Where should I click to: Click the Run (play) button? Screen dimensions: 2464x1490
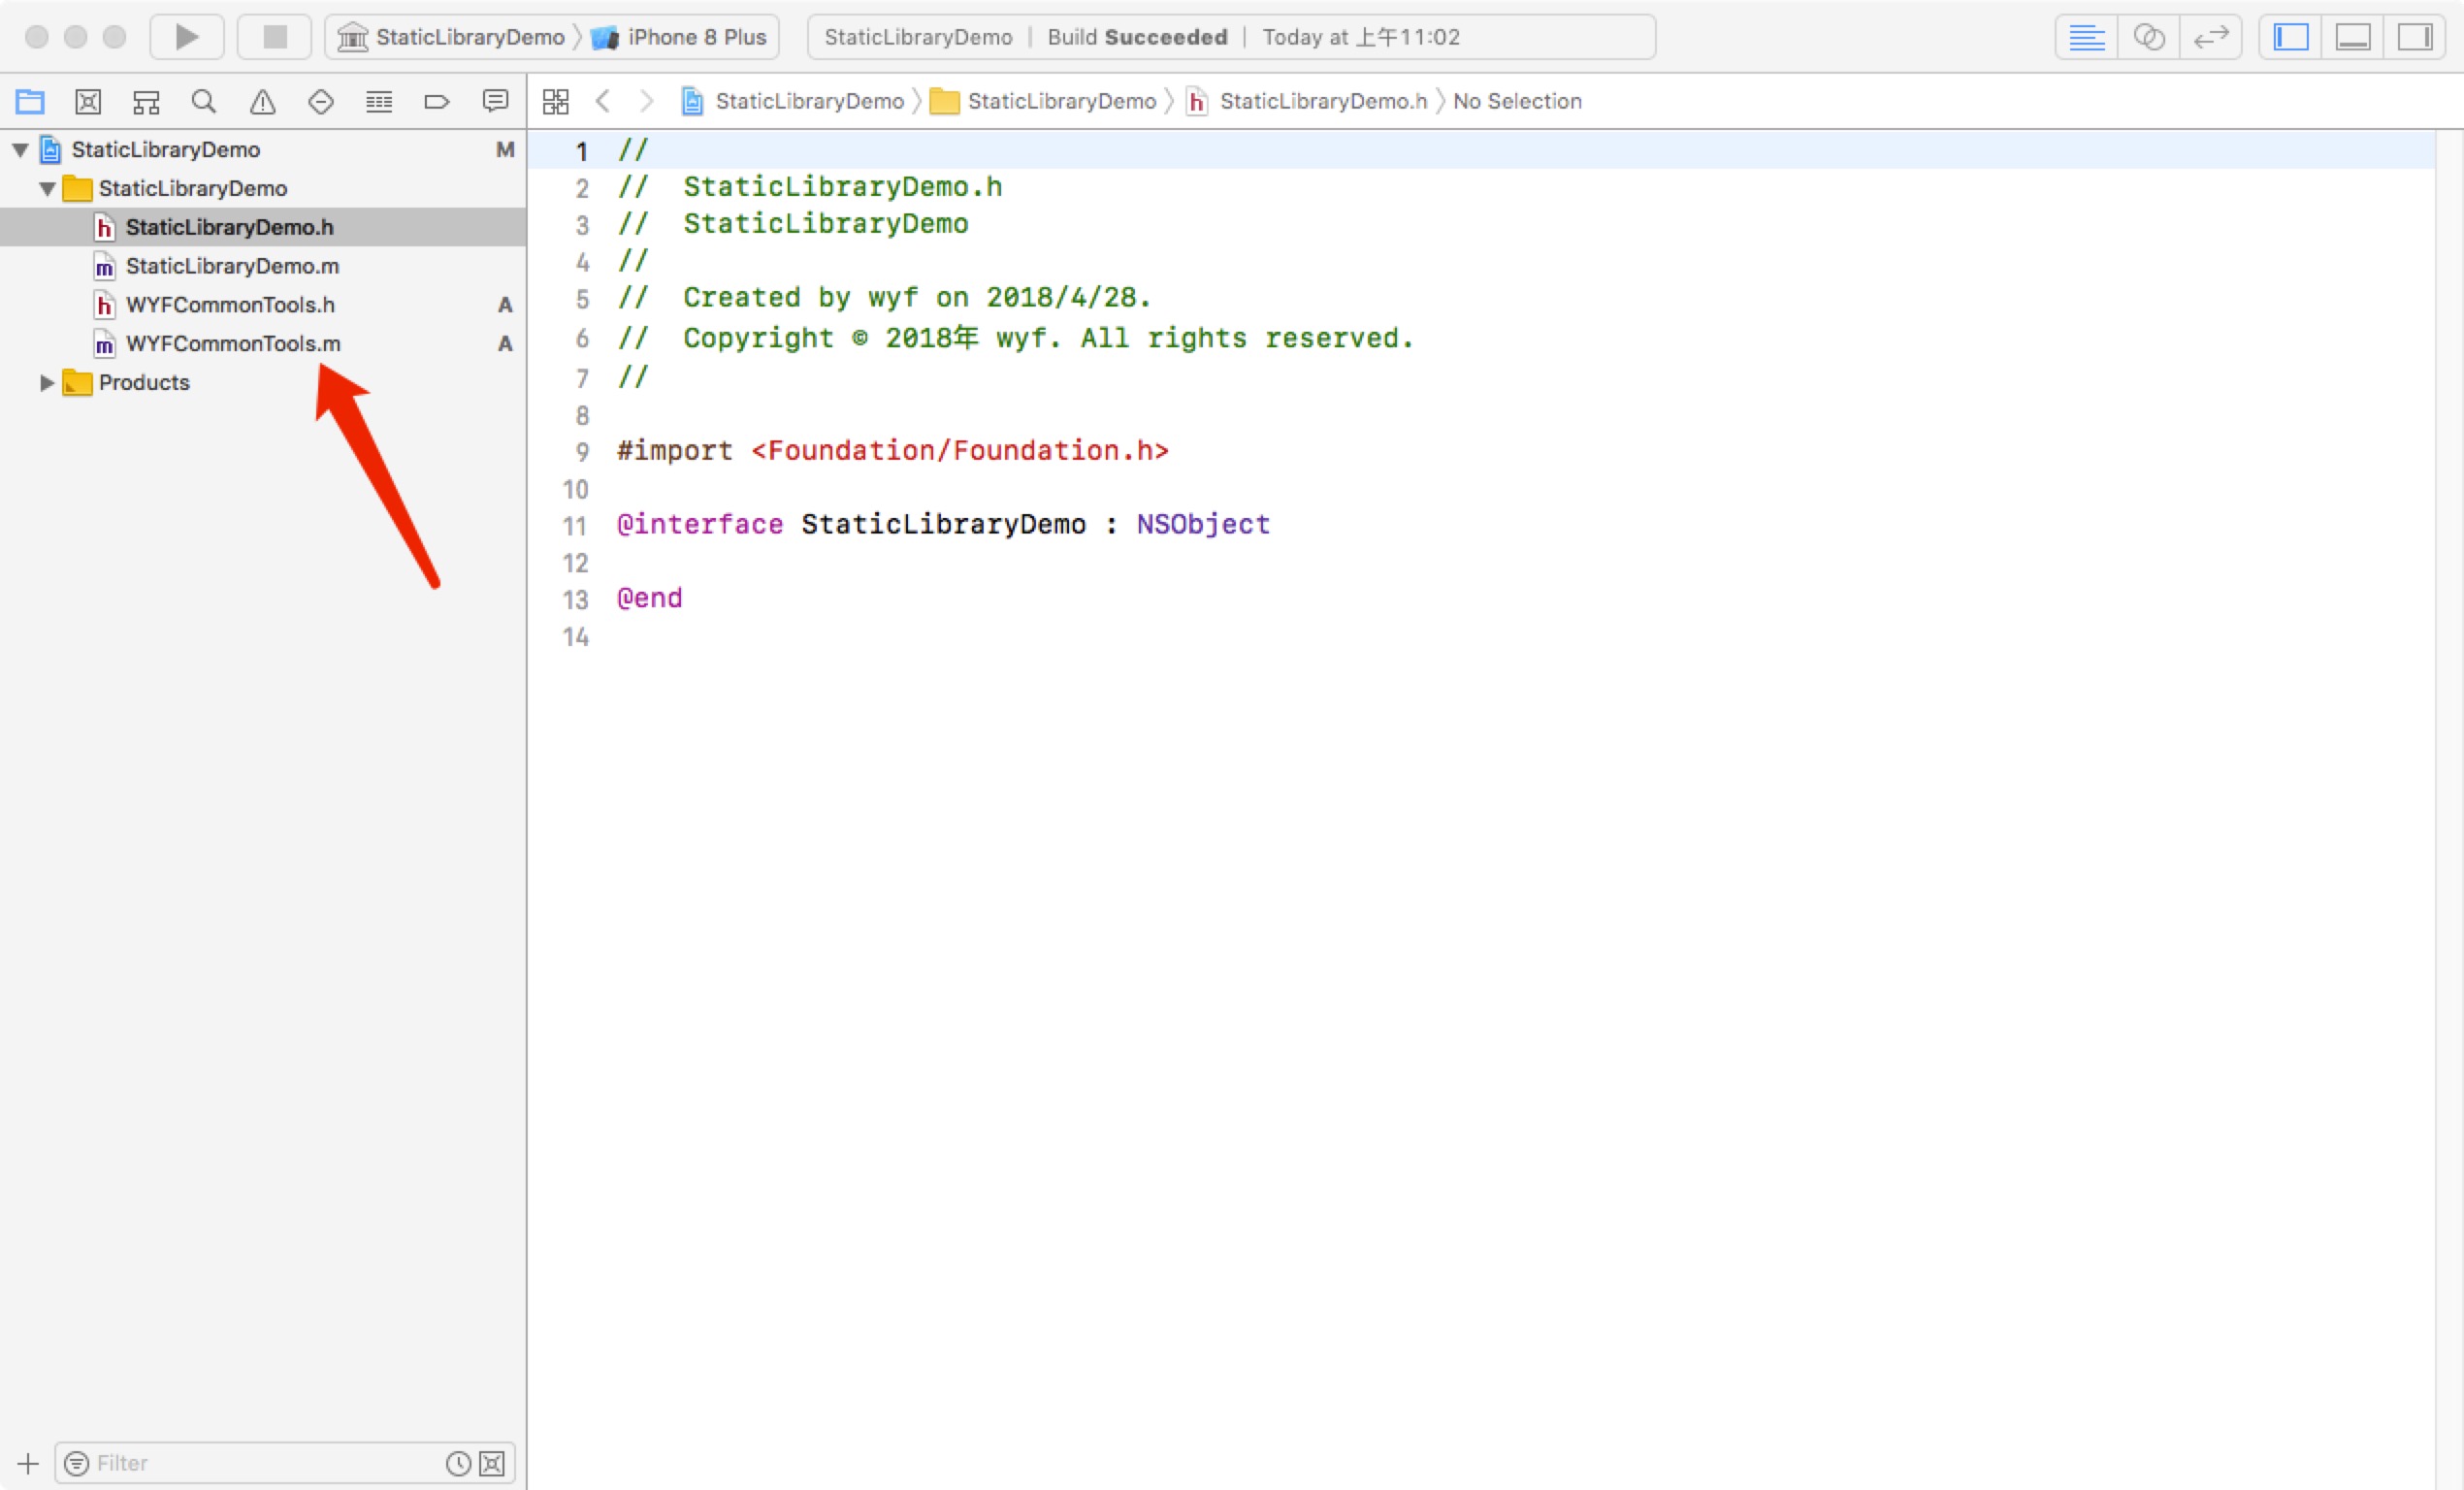(x=186, y=37)
